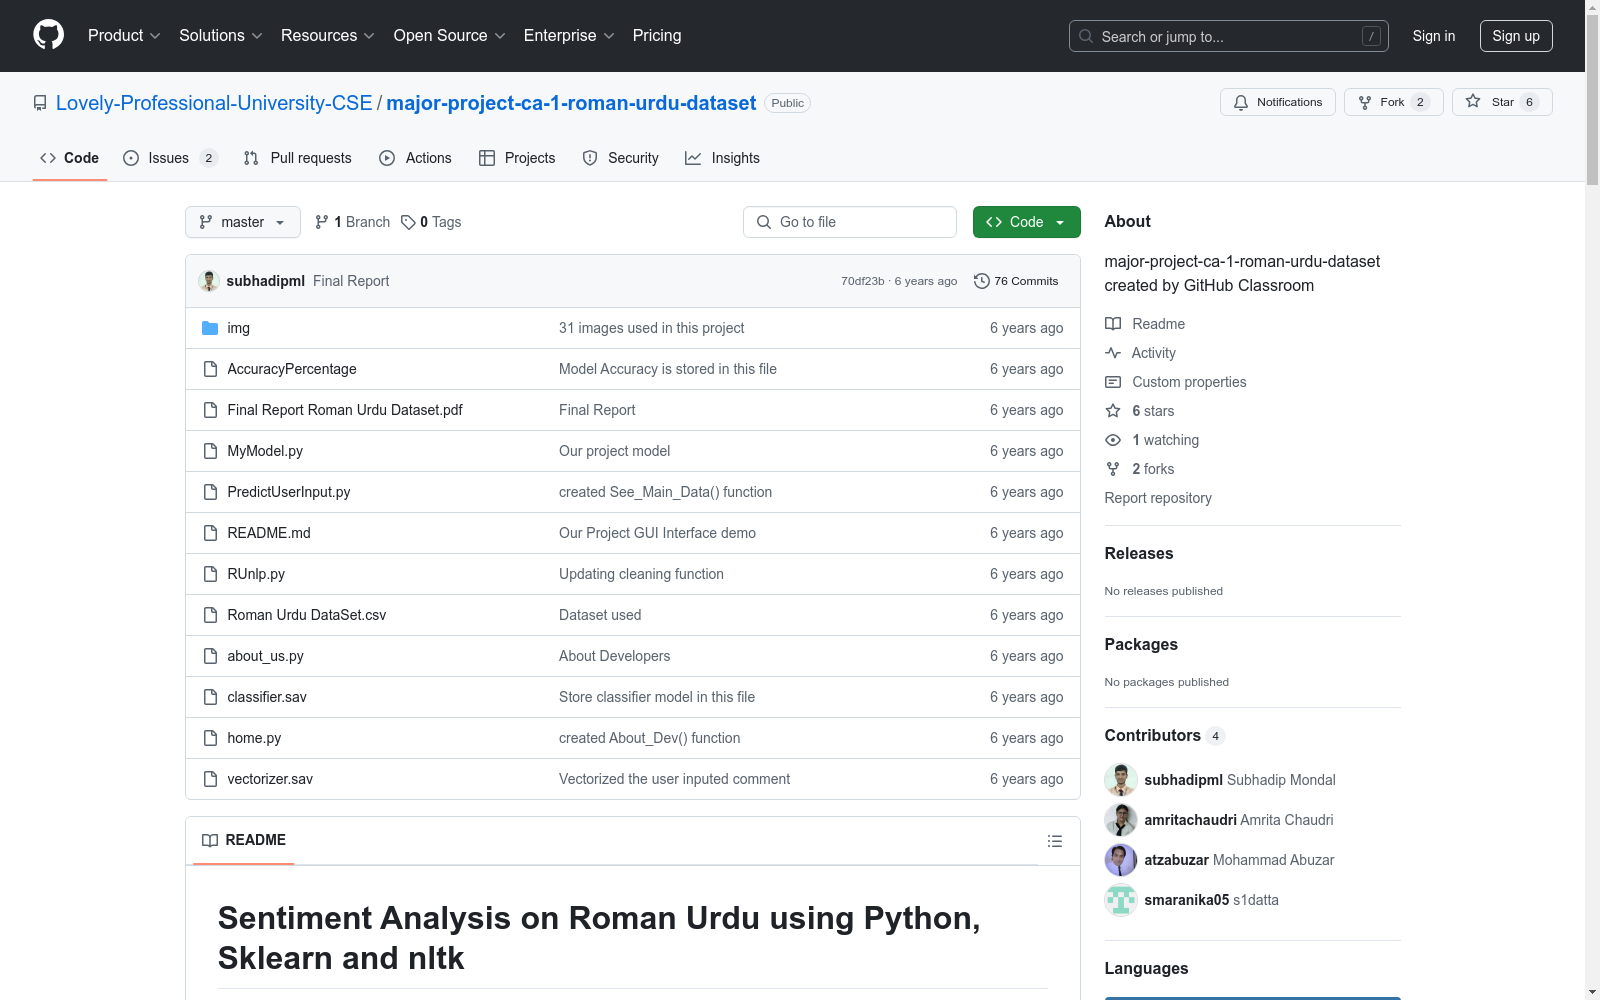Select the README tab heading
1600x1000 pixels.
[244, 840]
